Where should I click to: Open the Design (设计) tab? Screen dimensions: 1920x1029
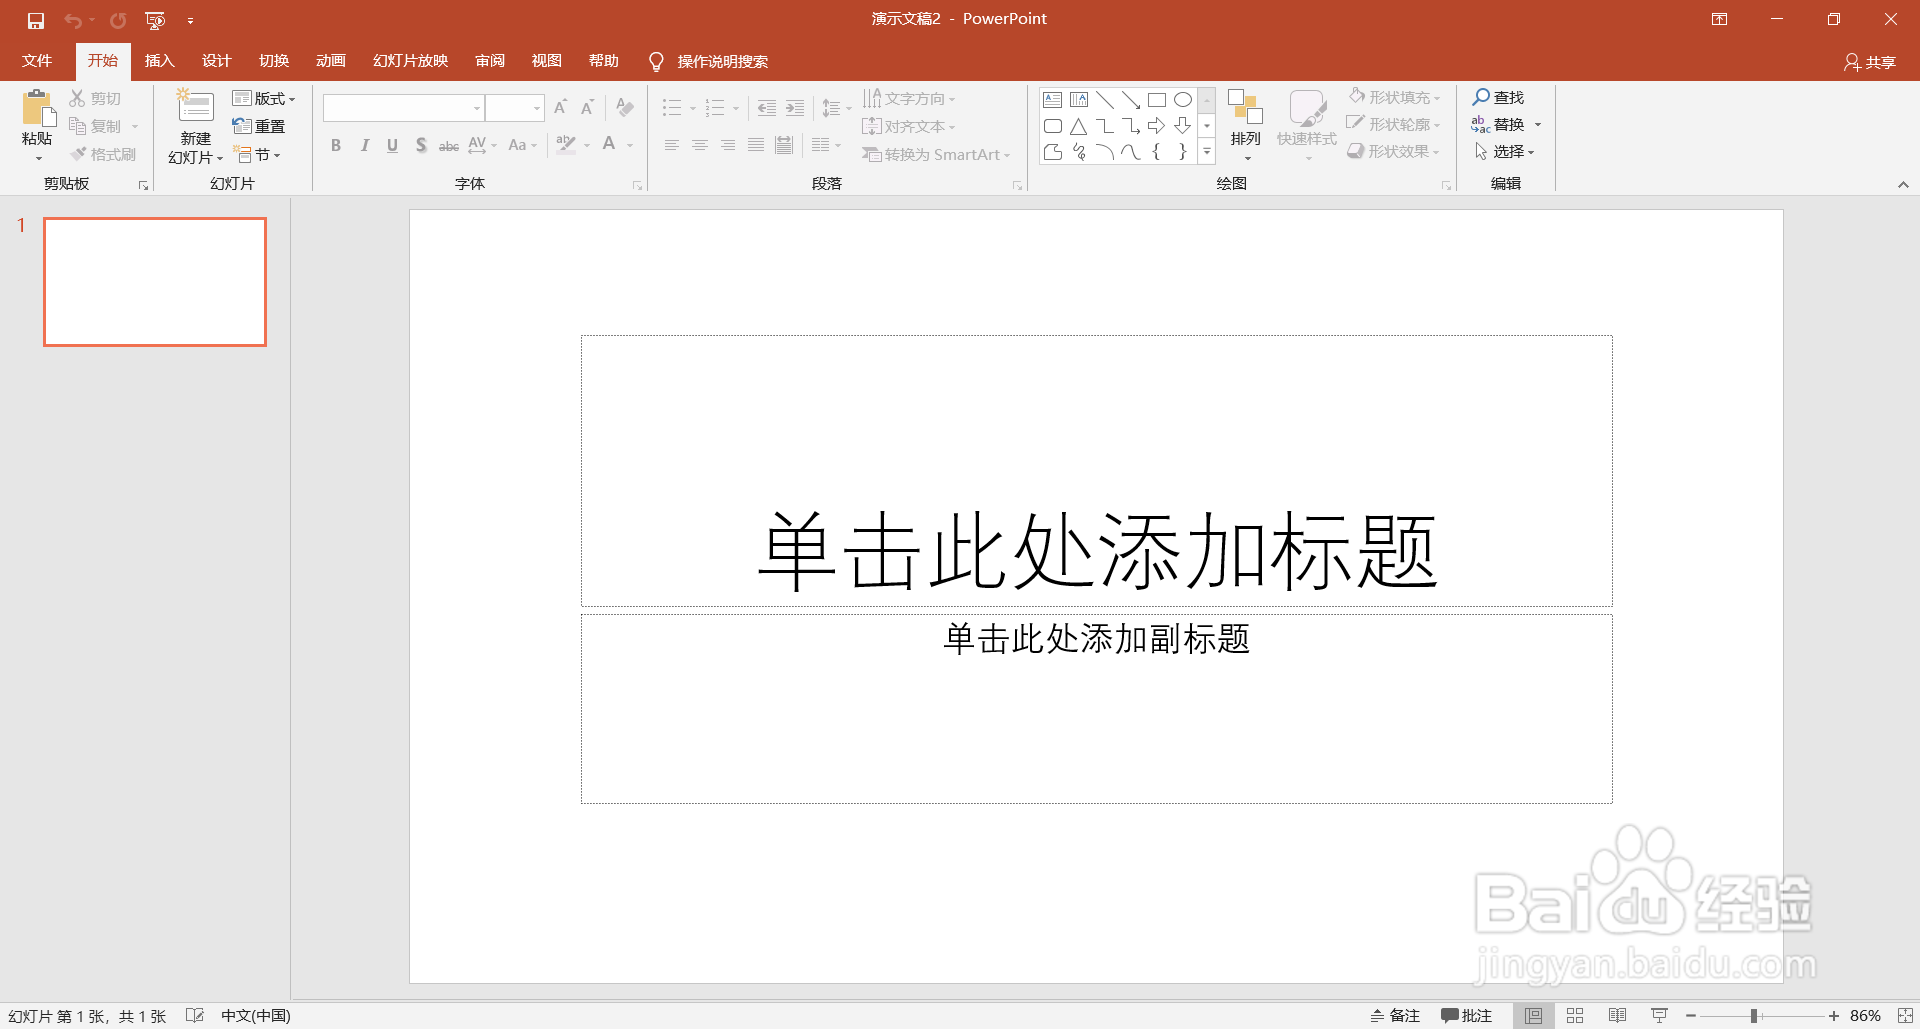coord(216,61)
